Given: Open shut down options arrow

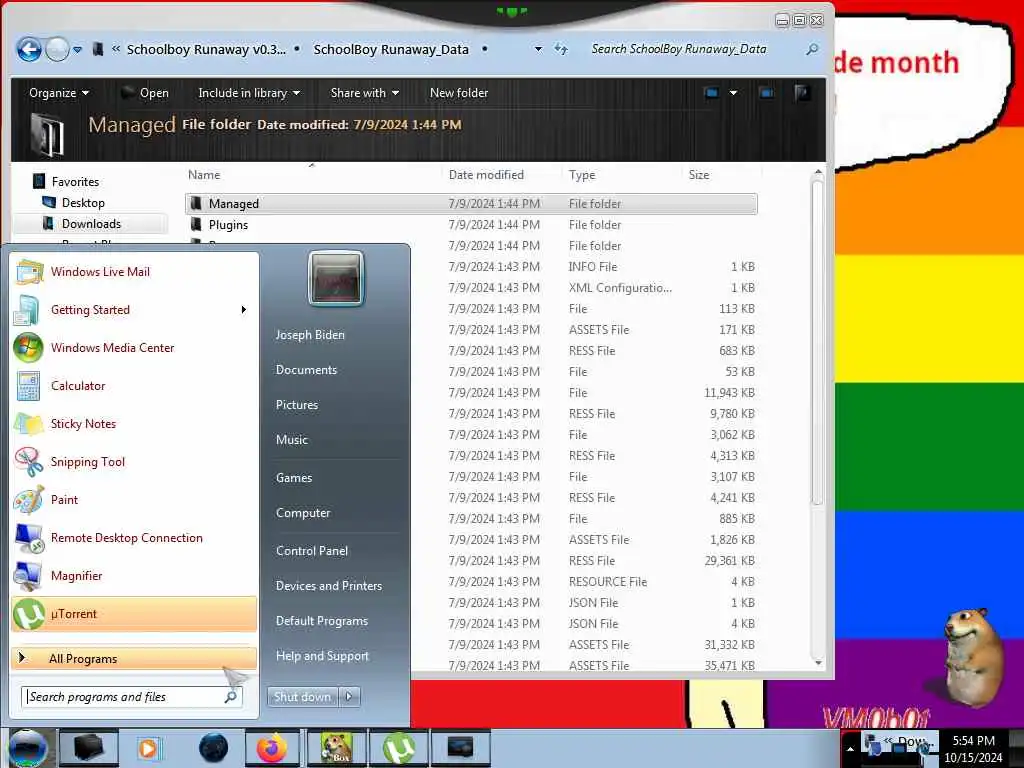Looking at the screenshot, I should (349, 697).
